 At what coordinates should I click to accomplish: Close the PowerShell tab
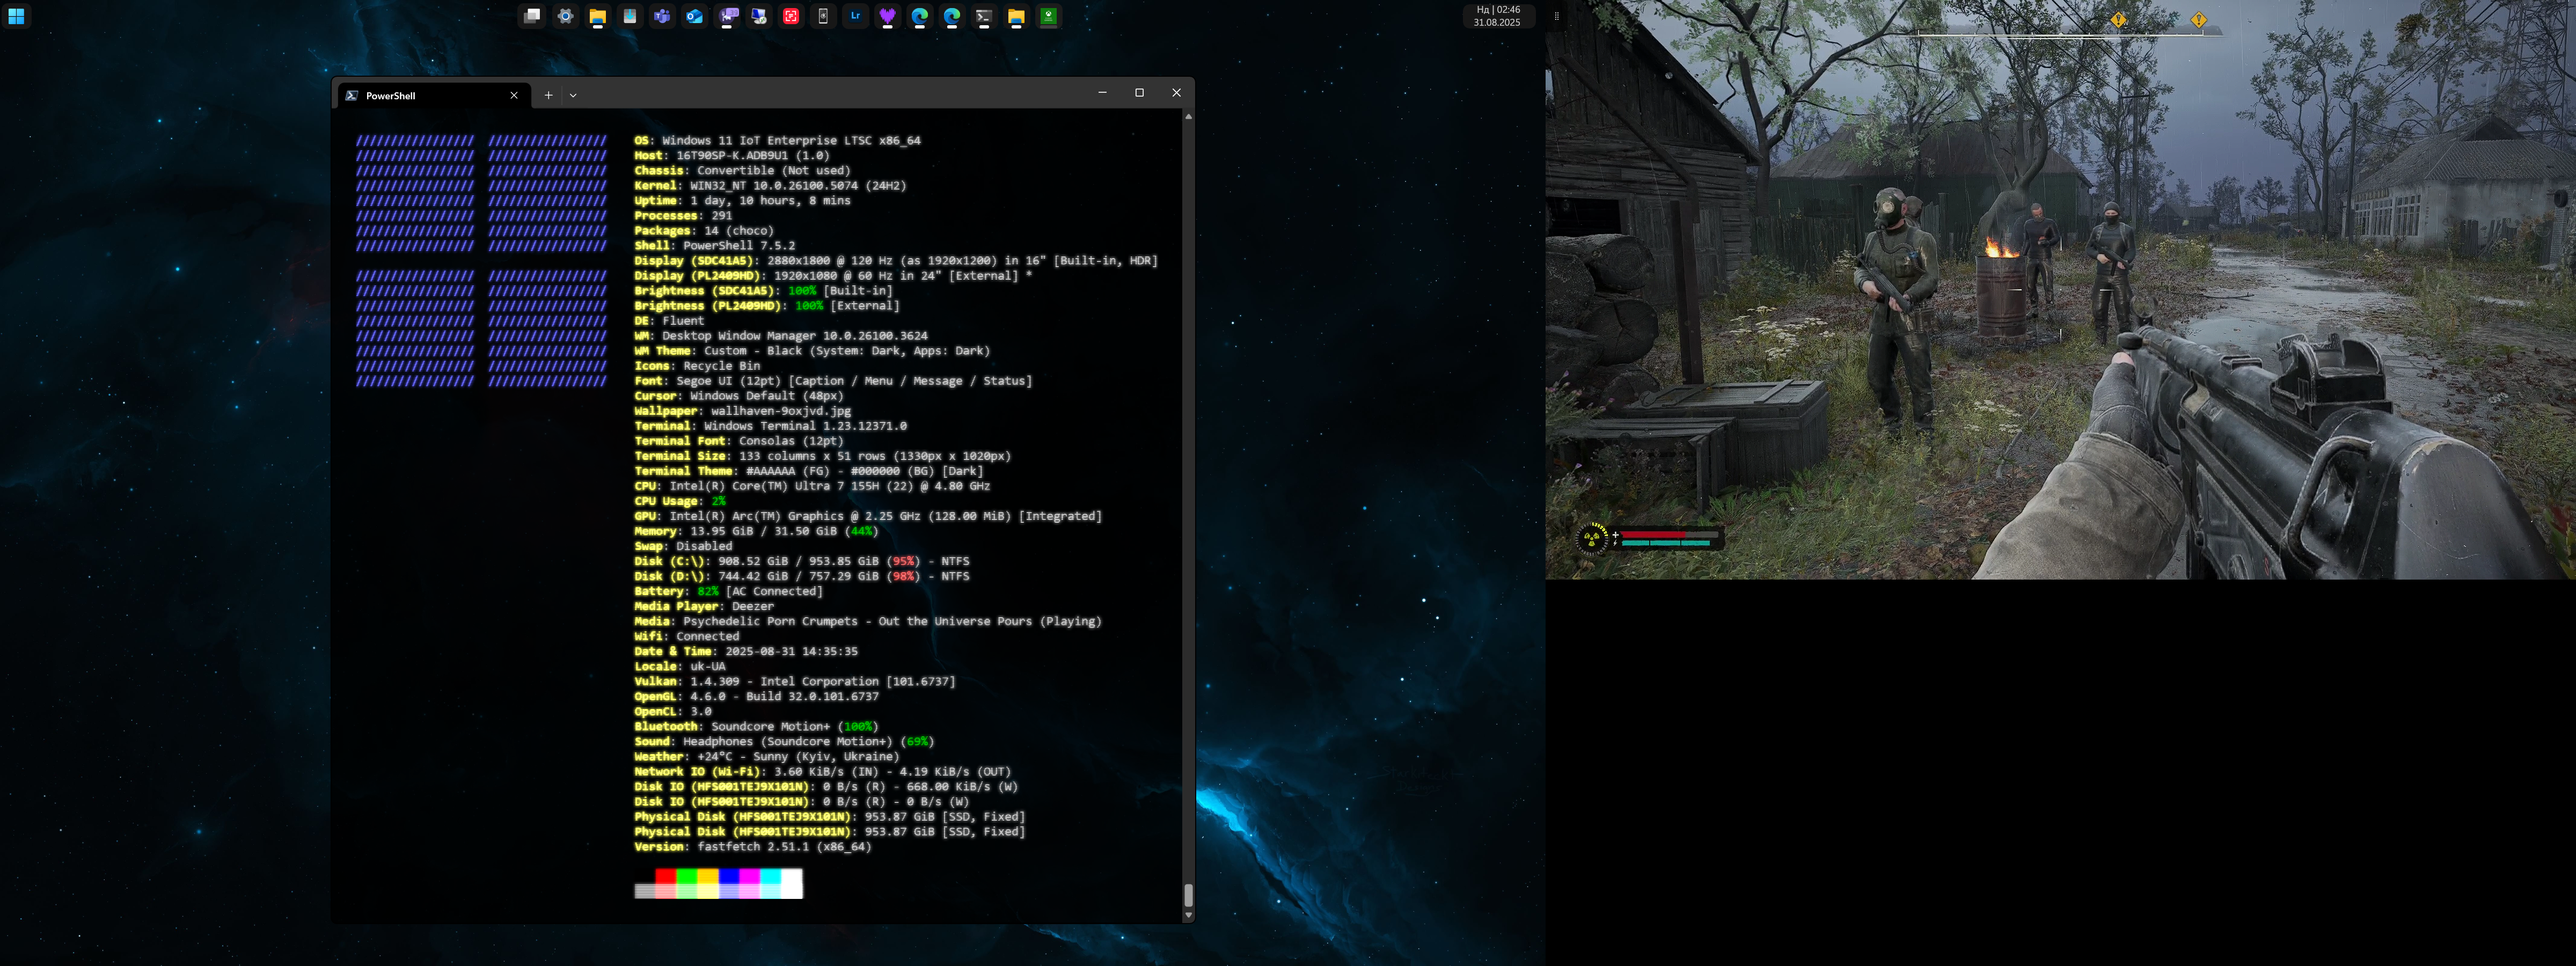514,95
